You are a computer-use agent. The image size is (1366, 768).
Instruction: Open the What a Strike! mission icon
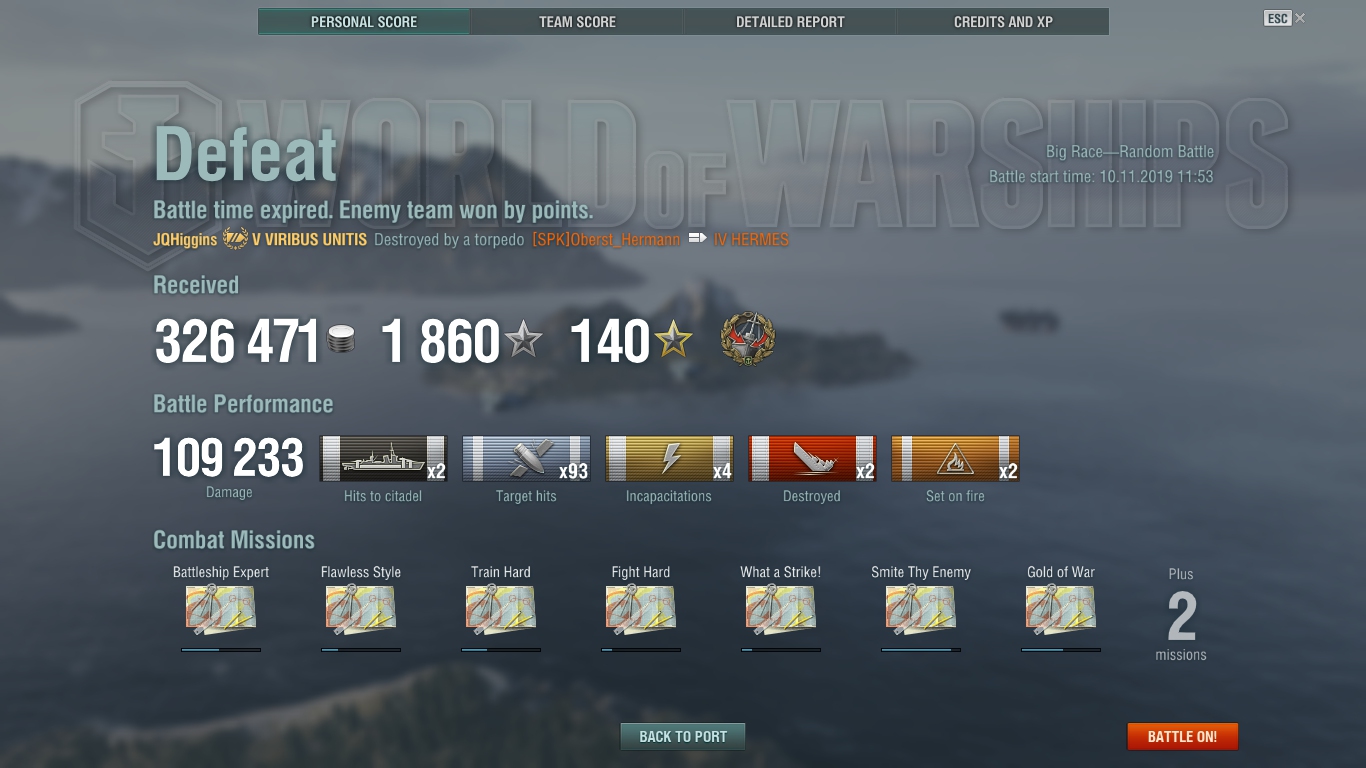(x=781, y=610)
